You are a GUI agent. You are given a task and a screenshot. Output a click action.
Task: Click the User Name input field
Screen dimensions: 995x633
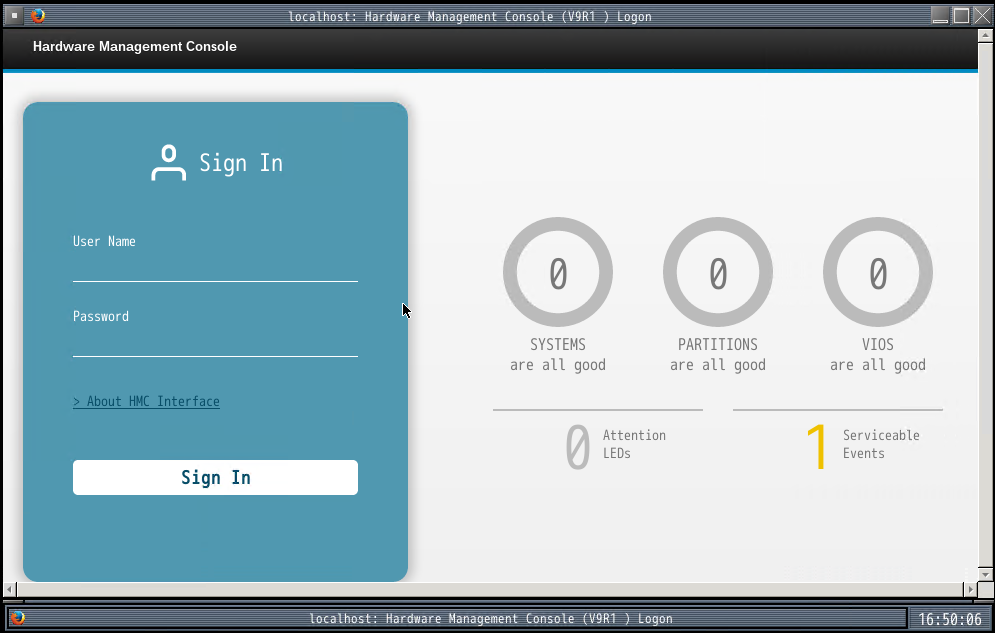(x=215, y=268)
